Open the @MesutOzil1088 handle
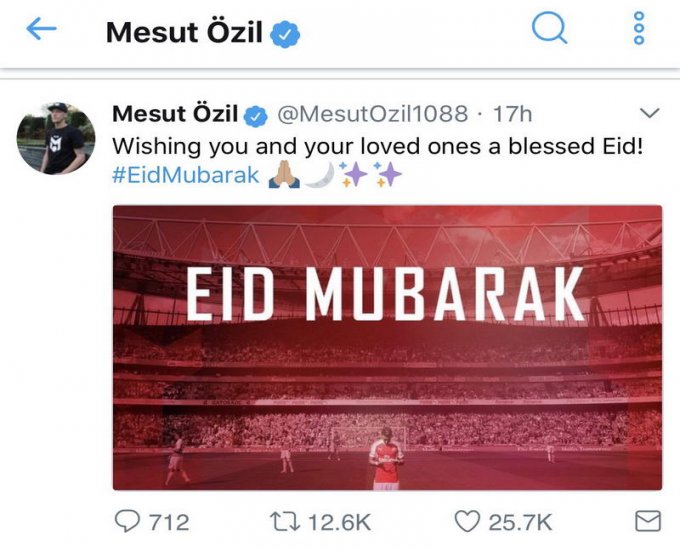 373,114
